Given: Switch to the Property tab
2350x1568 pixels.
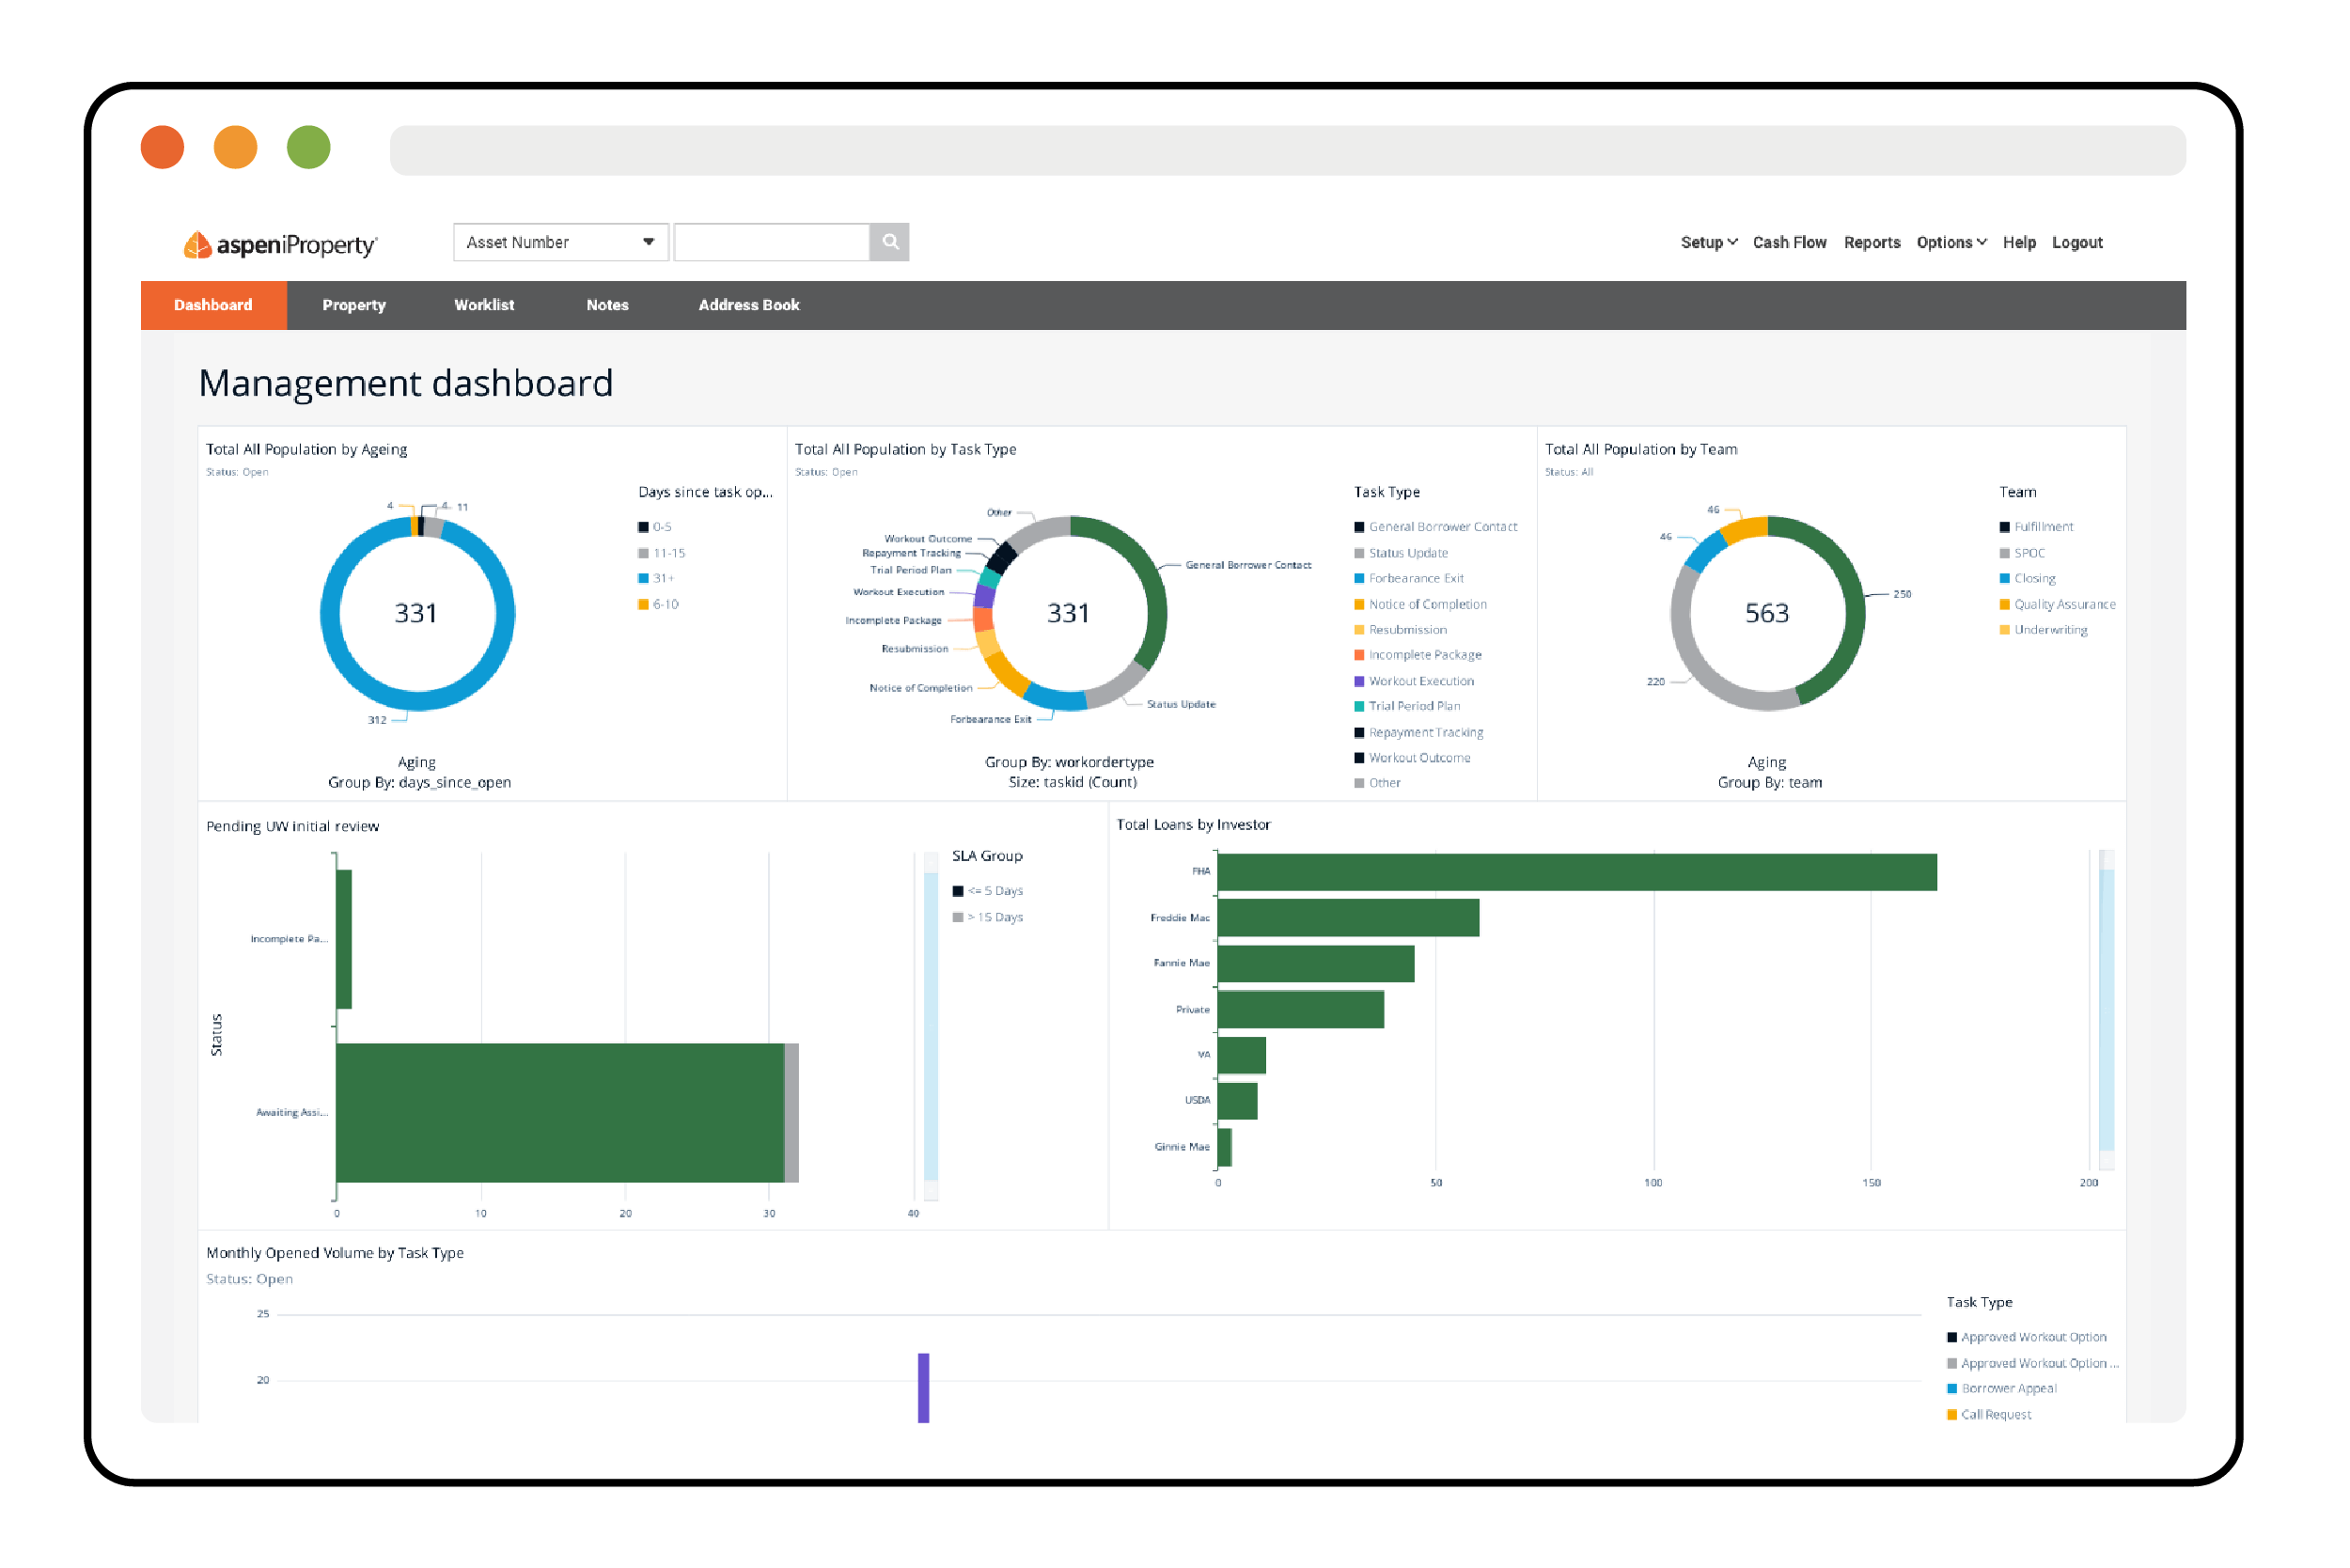Looking at the screenshot, I should [x=353, y=305].
